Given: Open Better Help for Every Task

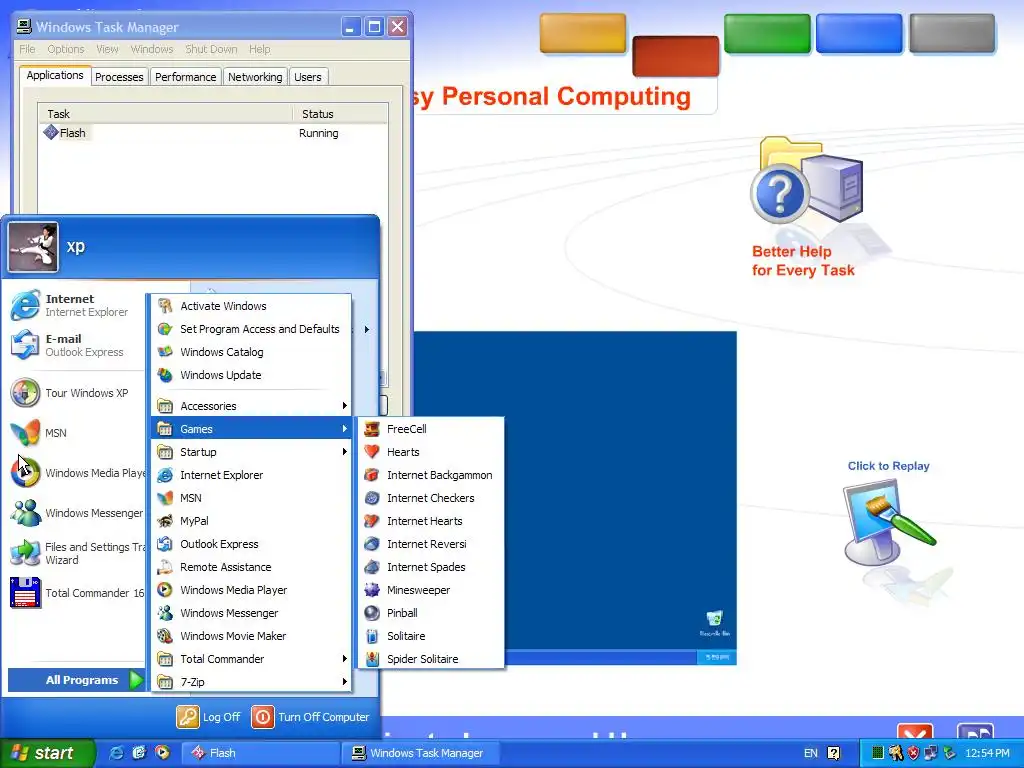Looking at the screenshot, I should click(x=803, y=261).
